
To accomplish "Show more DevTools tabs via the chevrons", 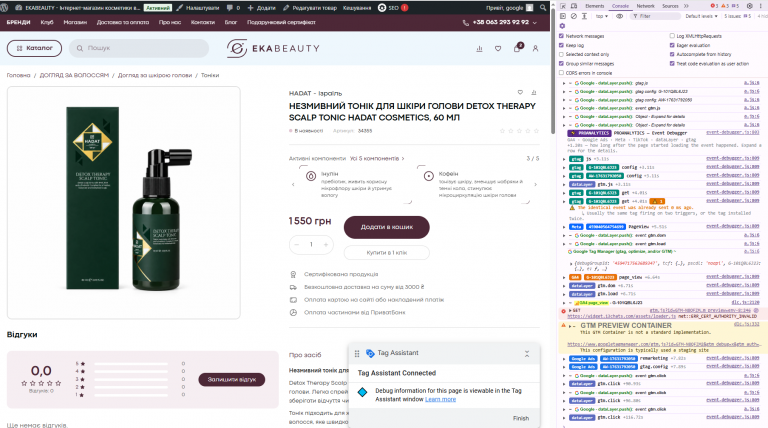I will [686, 6].
